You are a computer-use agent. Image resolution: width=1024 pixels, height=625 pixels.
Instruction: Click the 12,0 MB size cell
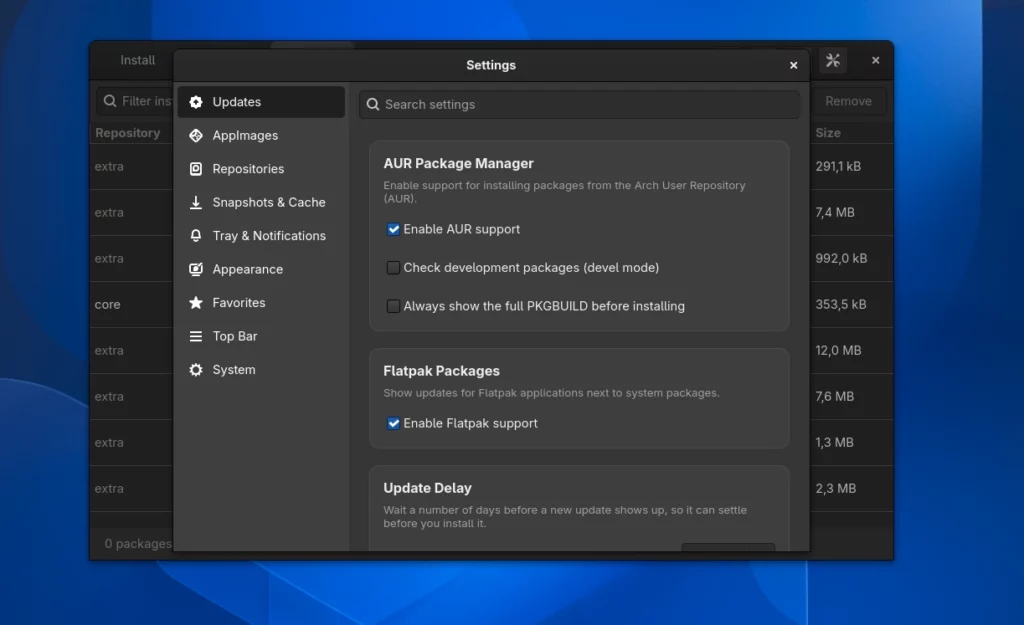pos(838,351)
